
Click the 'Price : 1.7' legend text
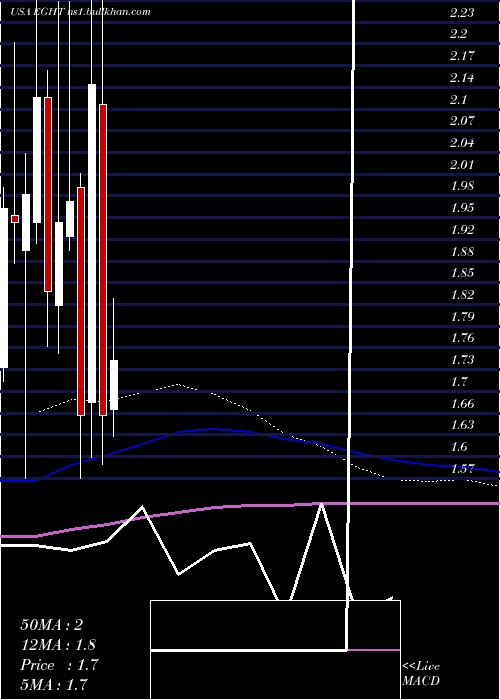pos(59,665)
